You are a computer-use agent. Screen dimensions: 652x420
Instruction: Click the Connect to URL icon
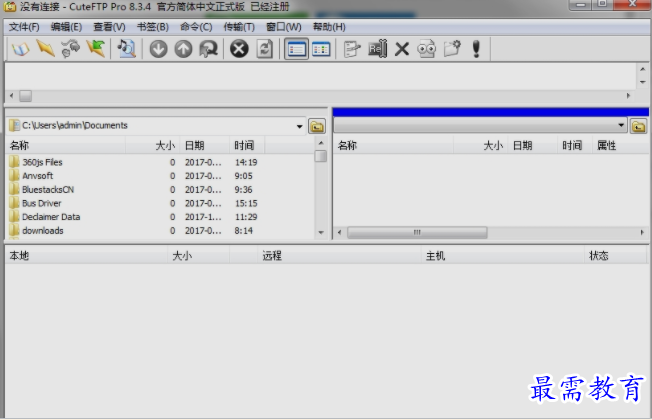click(96, 49)
